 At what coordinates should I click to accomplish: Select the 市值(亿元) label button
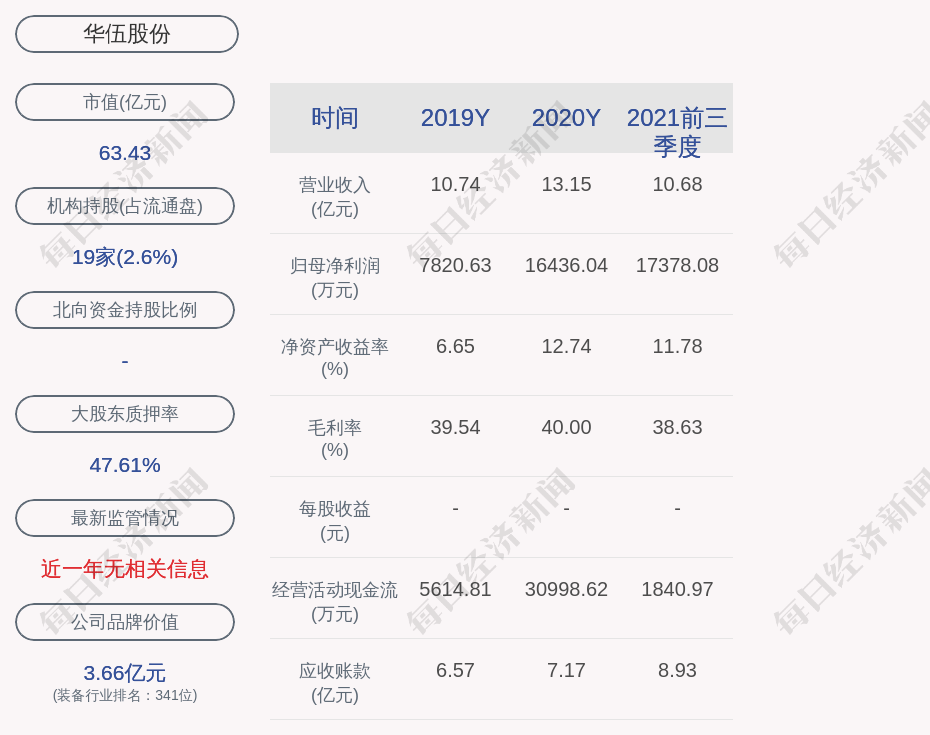point(125,102)
